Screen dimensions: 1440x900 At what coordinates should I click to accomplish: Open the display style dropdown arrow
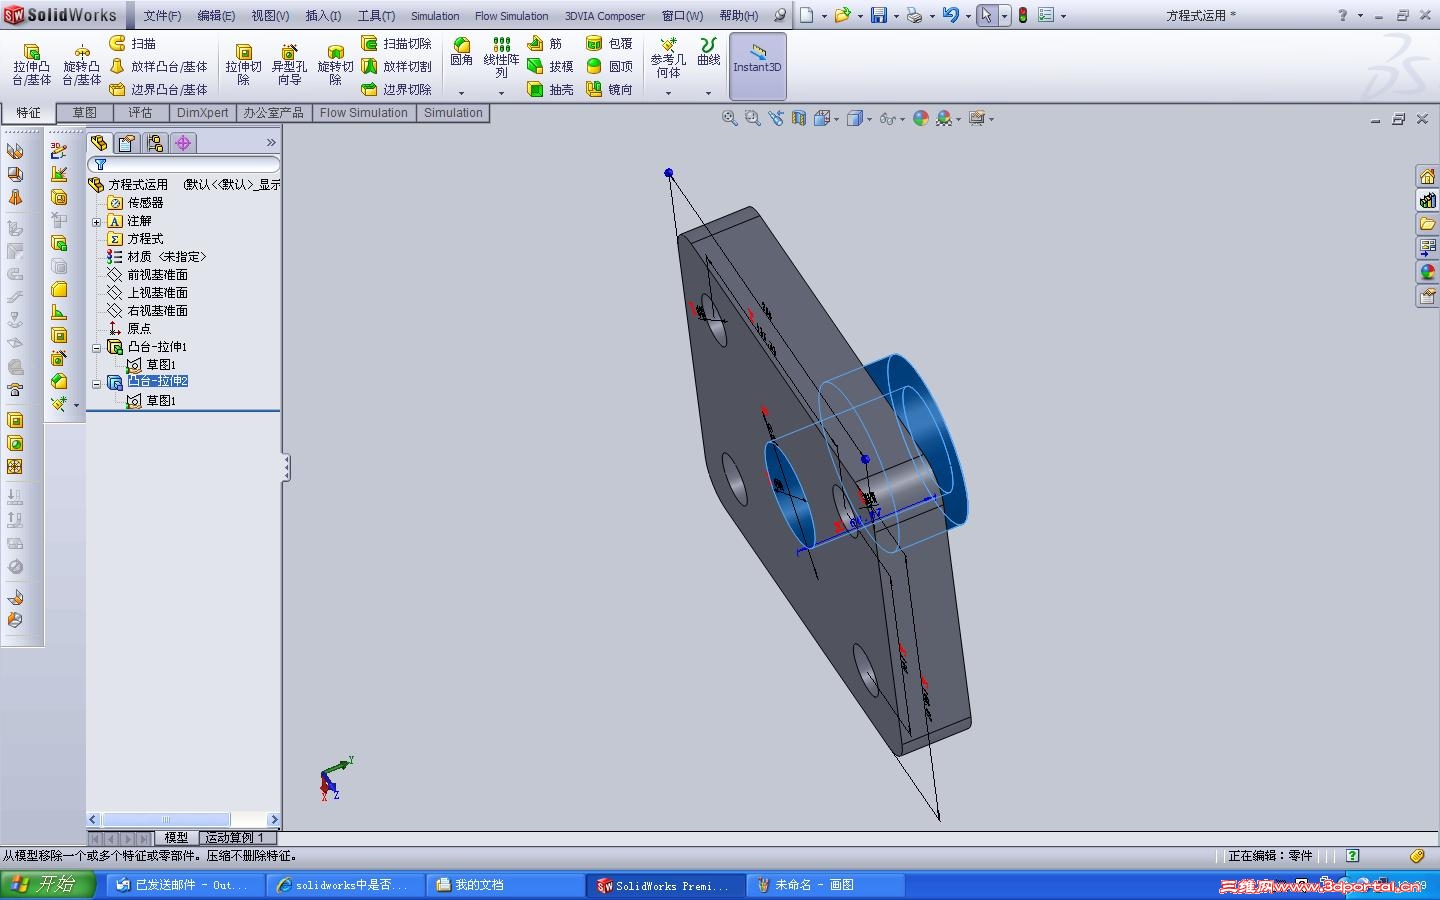pyautogui.click(x=870, y=119)
